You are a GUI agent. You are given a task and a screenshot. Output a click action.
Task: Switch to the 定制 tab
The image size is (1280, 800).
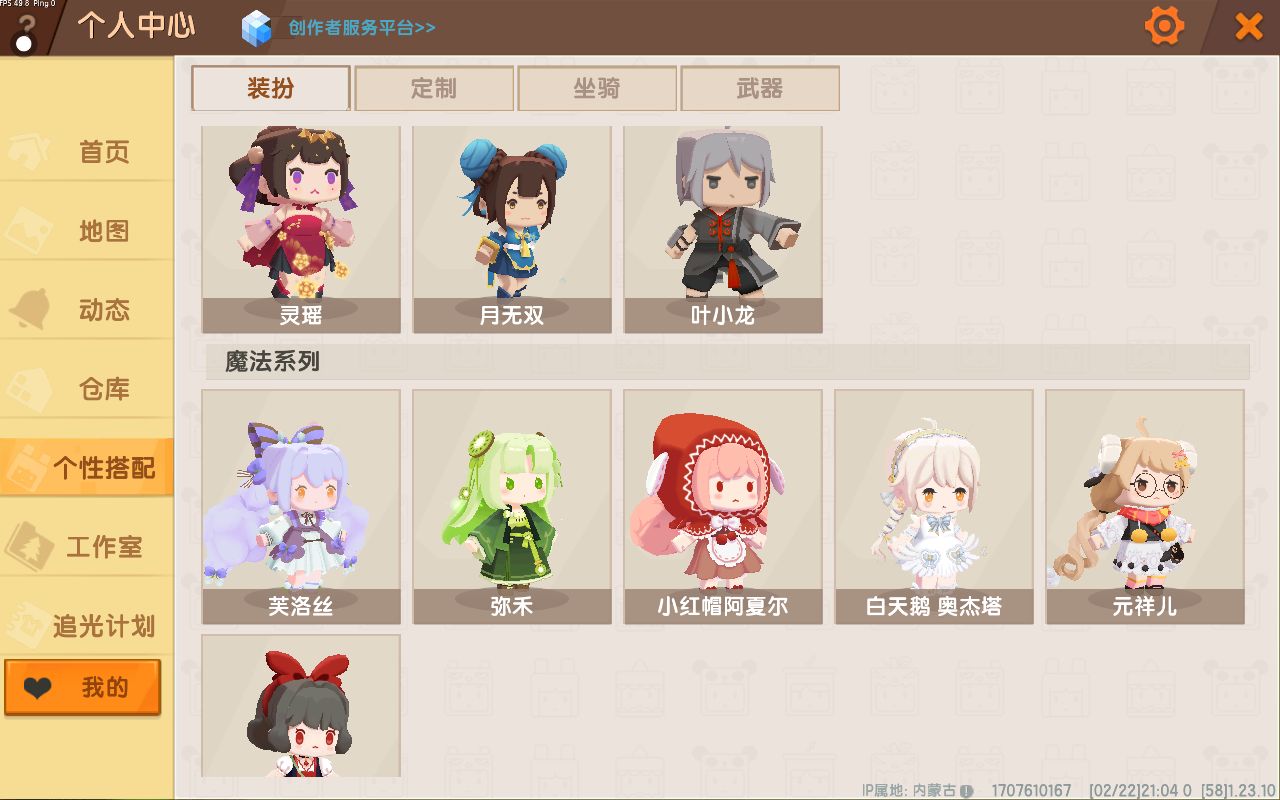click(434, 88)
